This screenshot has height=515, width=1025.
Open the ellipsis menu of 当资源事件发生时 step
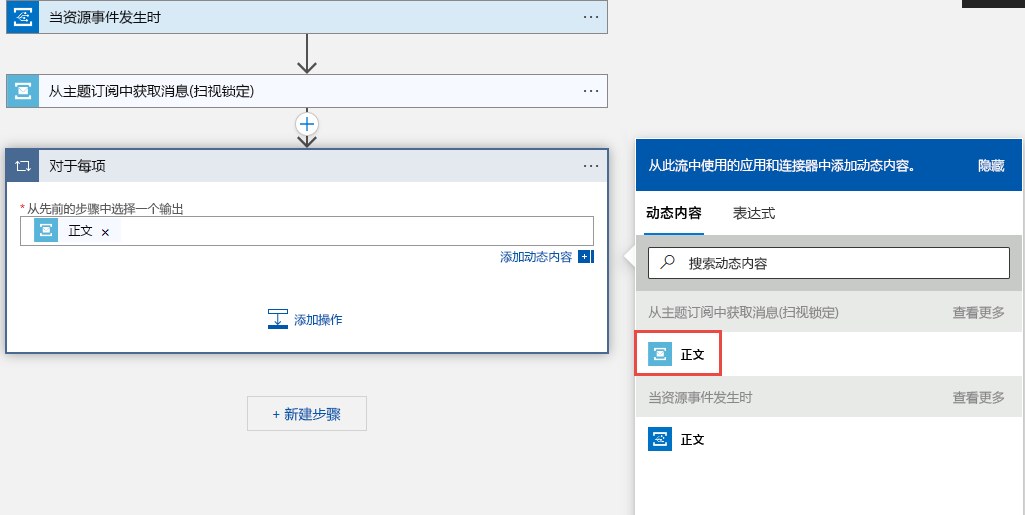591,17
